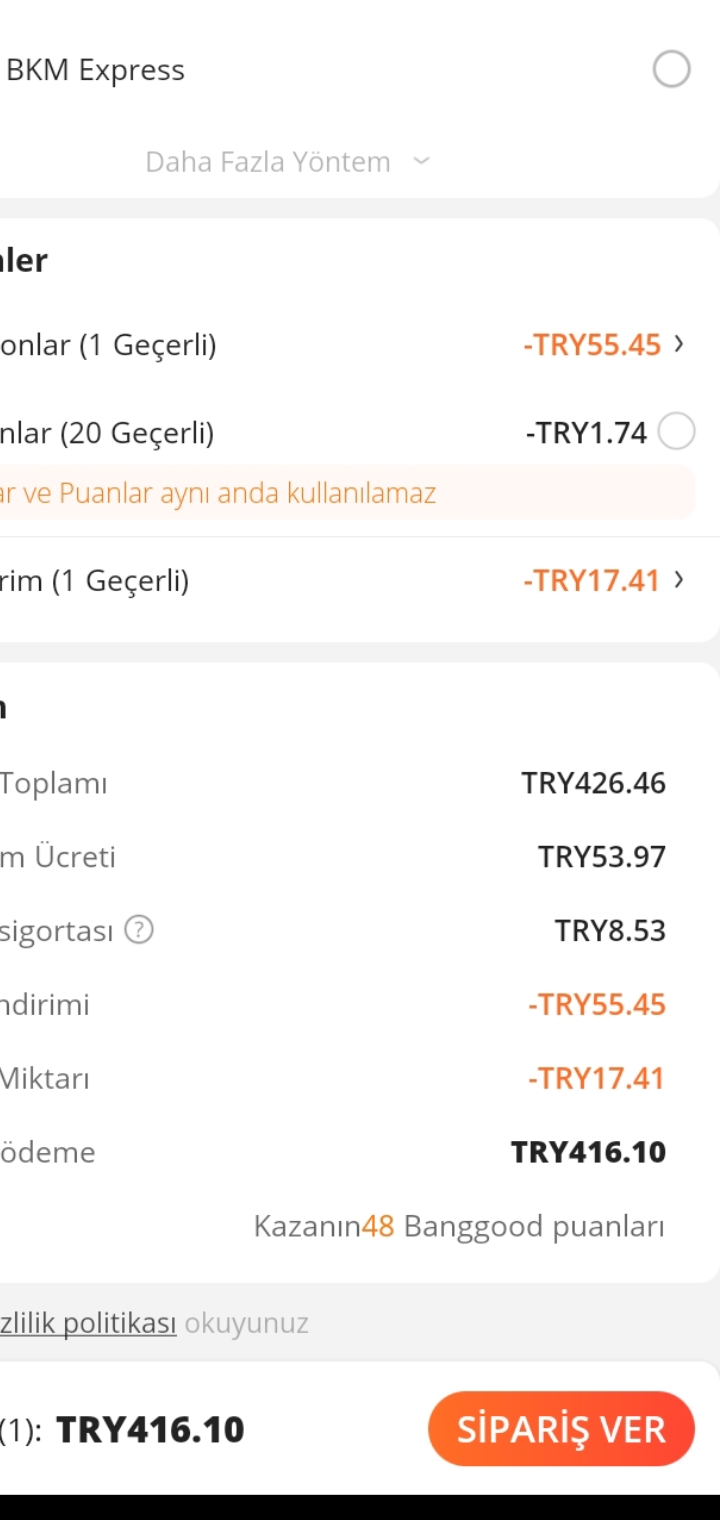Select the coupons row labeled 1 Geçerli
The height and width of the screenshot is (1520, 720).
click(108, 346)
